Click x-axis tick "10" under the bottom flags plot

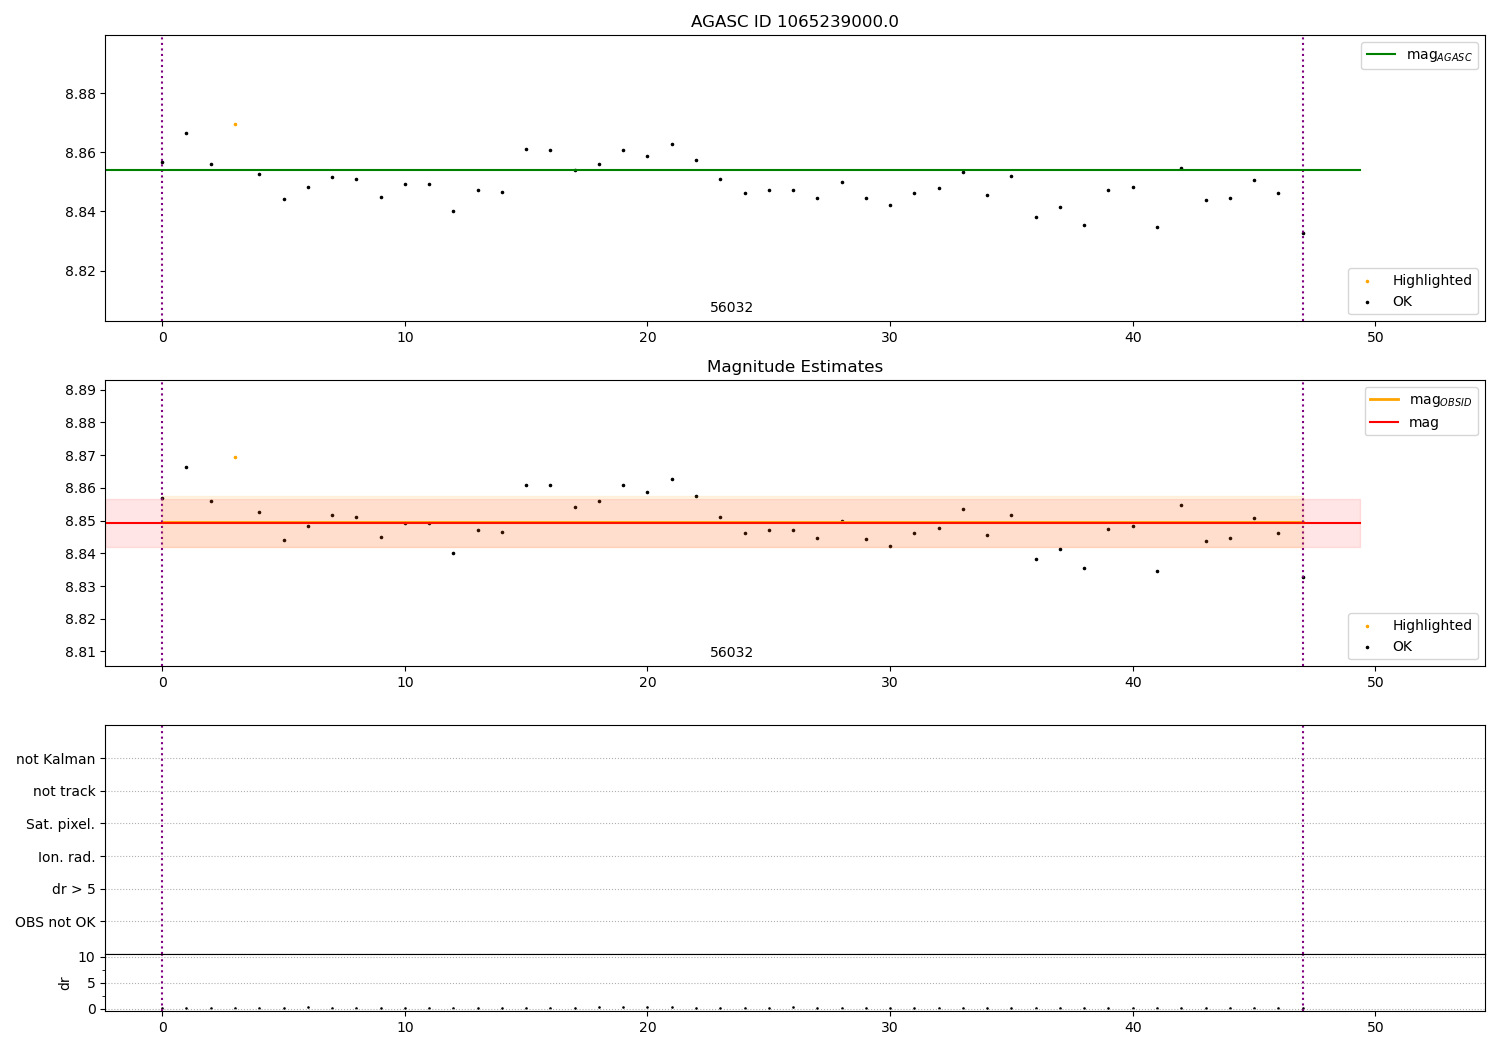click(405, 1027)
